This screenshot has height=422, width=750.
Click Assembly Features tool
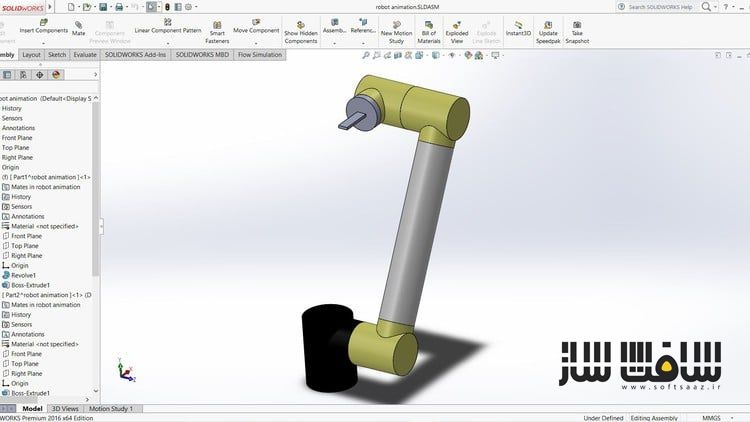point(334,26)
